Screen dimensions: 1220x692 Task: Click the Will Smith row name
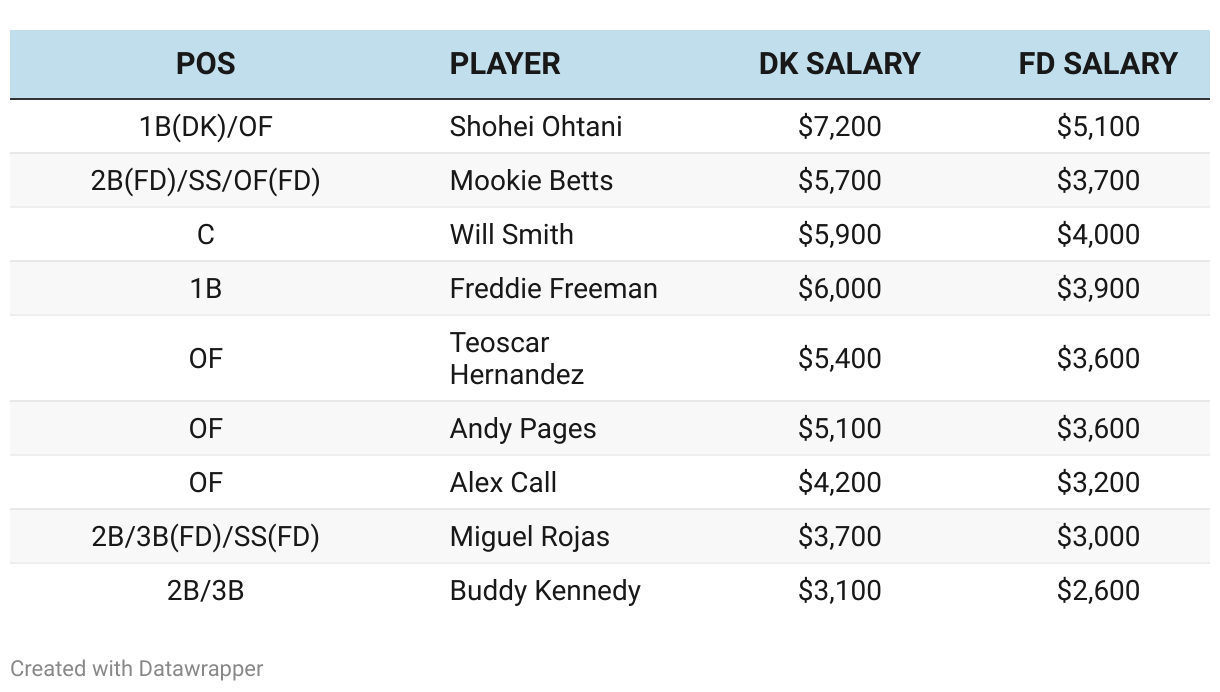point(512,234)
